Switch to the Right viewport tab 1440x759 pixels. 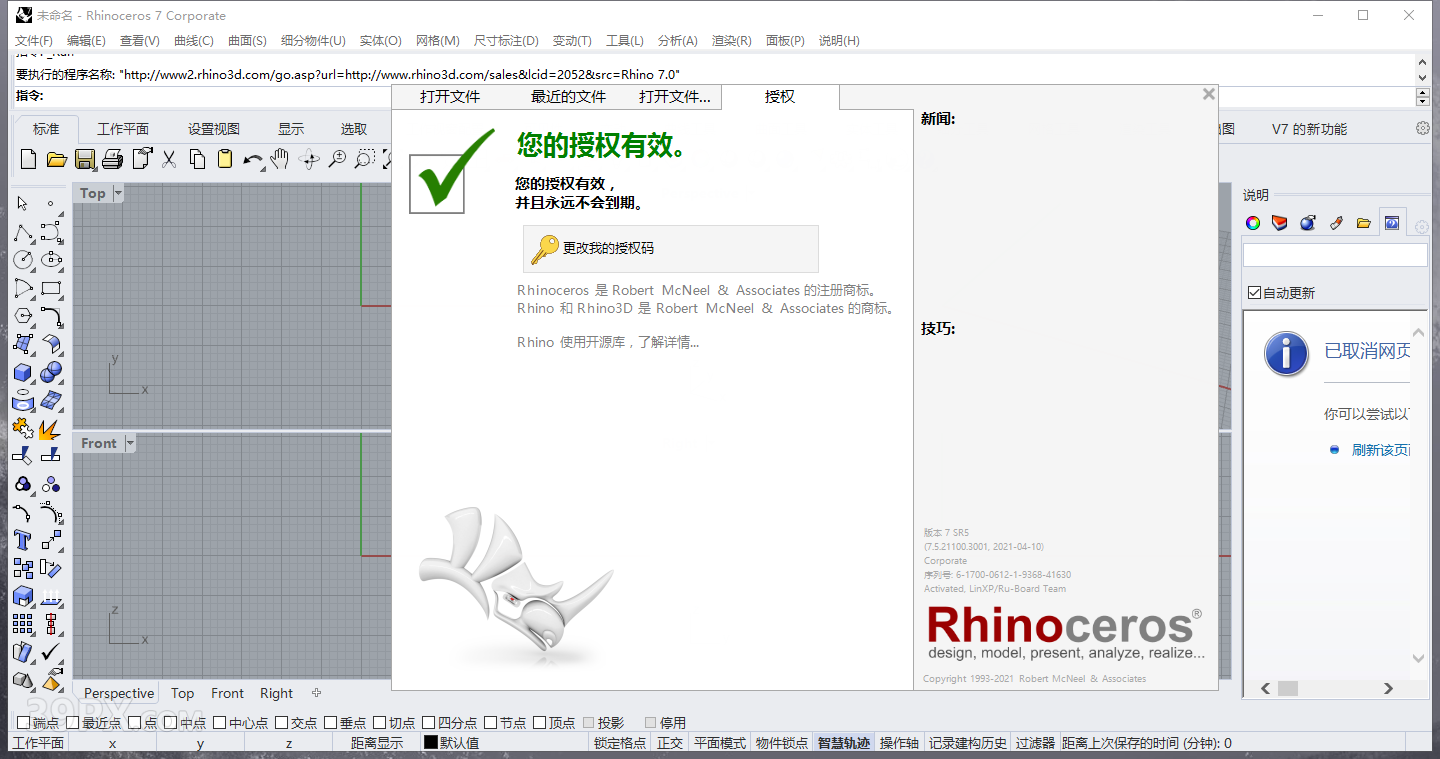(276, 693)
